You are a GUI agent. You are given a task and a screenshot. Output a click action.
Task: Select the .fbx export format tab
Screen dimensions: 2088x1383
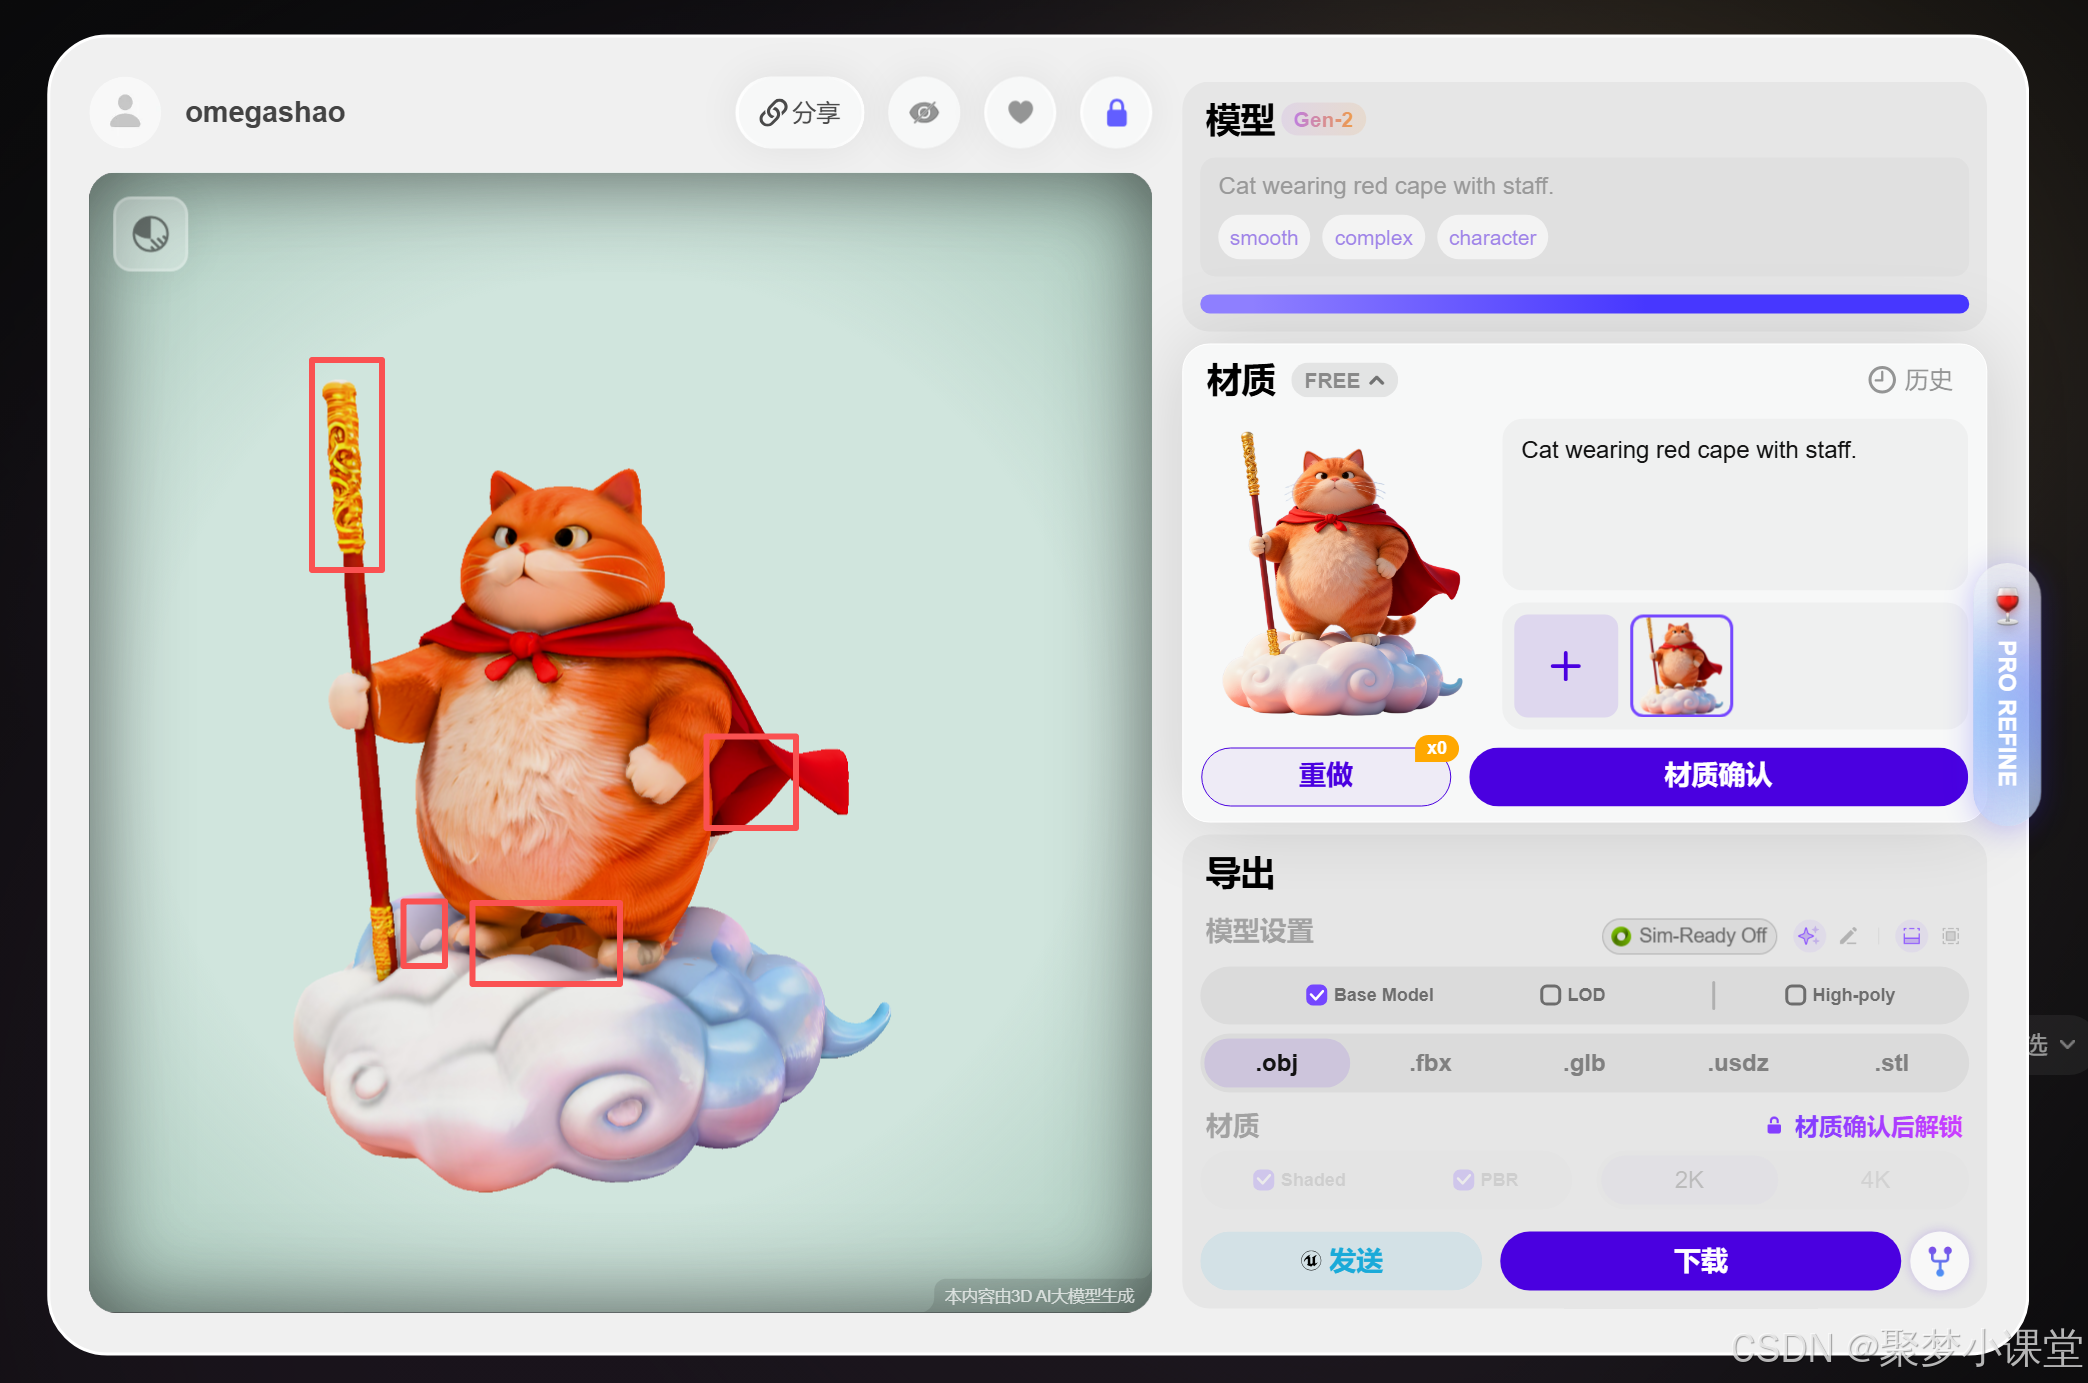point(1430,1063)
